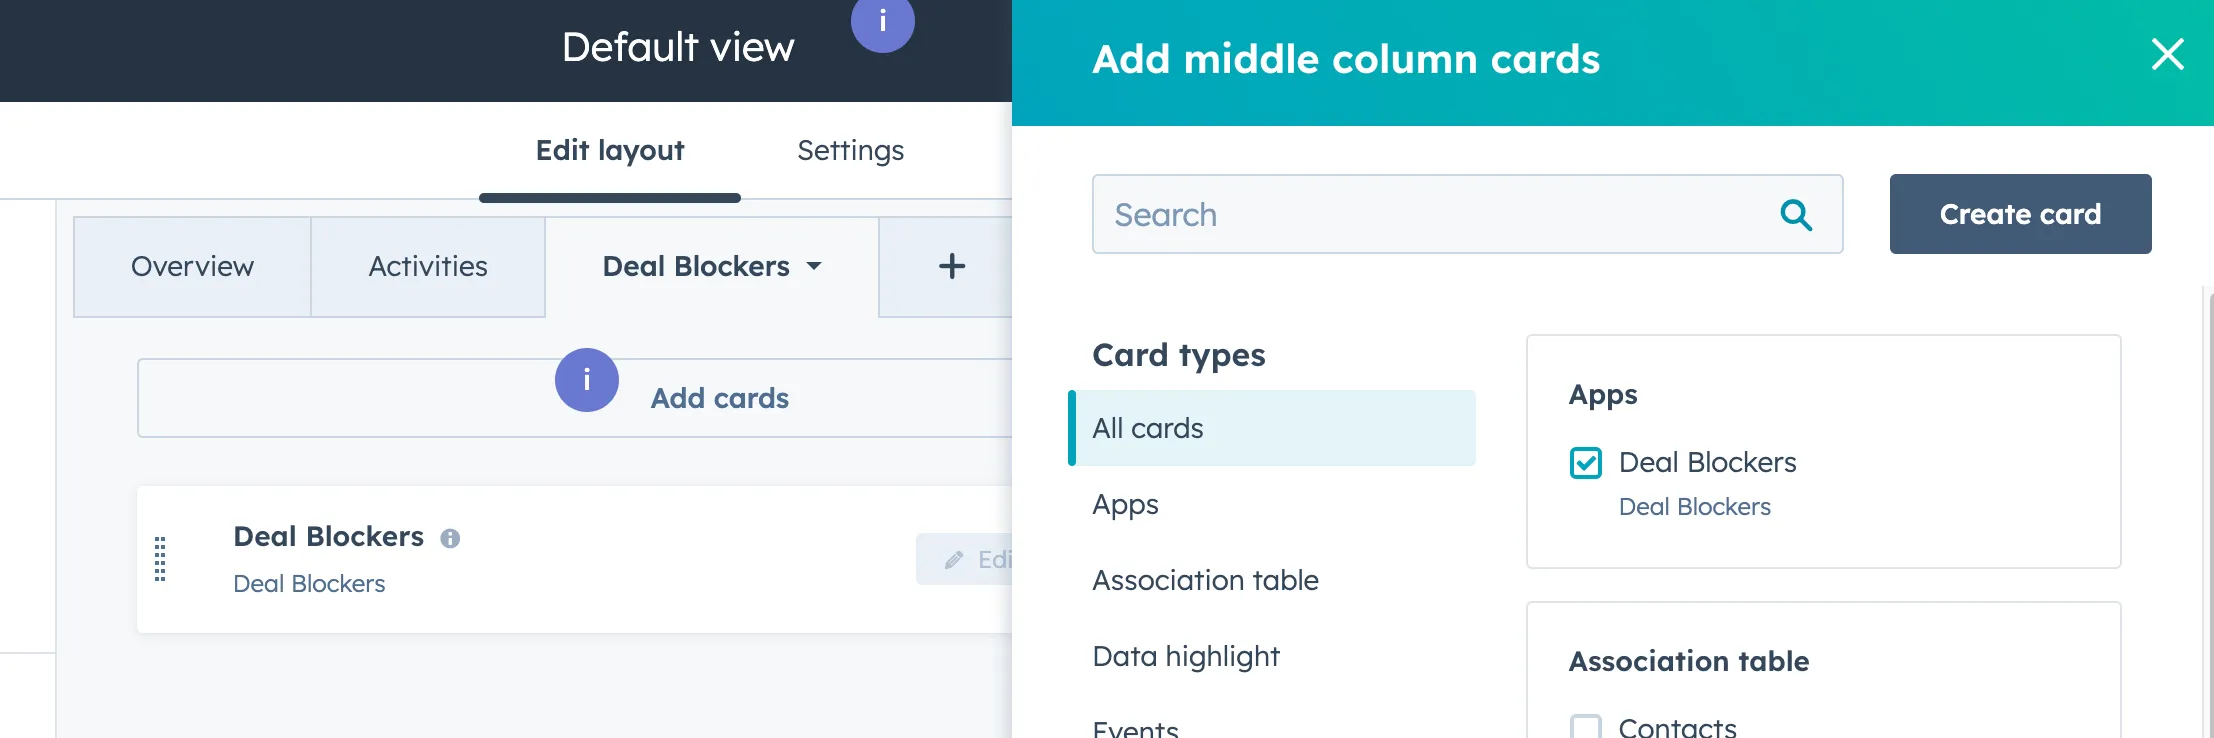Uncheck the Deal Blockers checkbox

coord(1586,463)
